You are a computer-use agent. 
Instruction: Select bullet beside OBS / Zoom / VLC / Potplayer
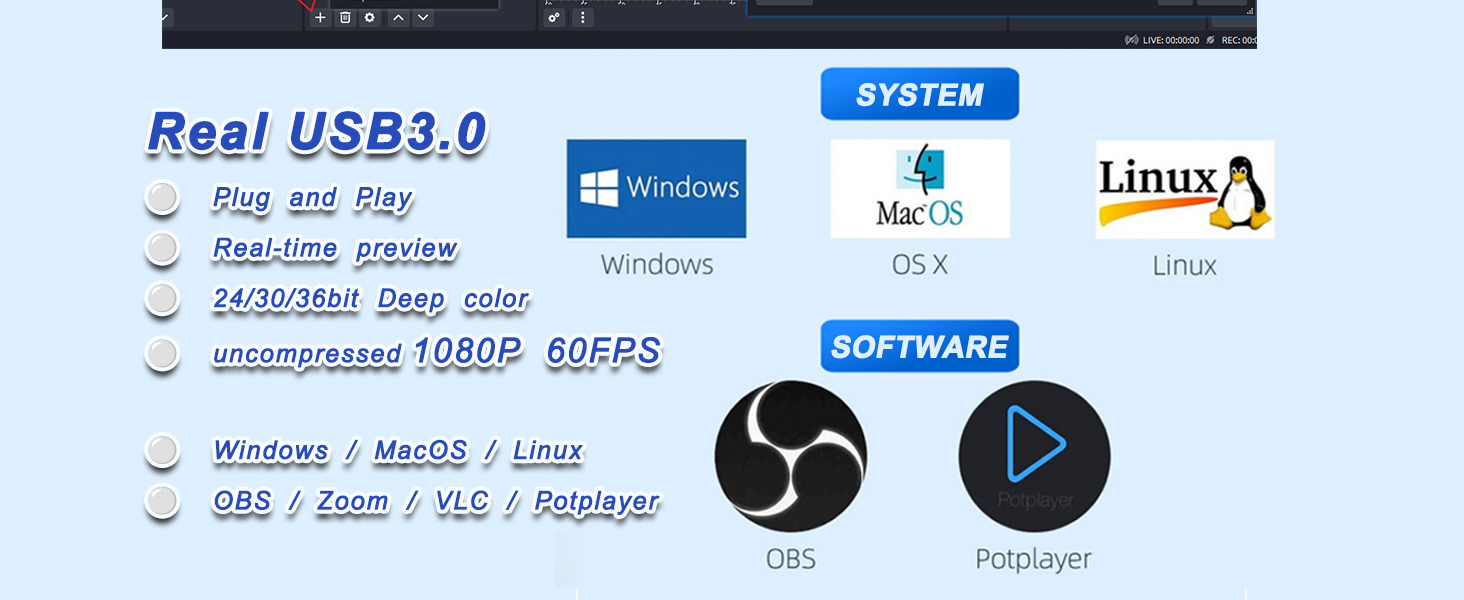(x=162, y=501)
